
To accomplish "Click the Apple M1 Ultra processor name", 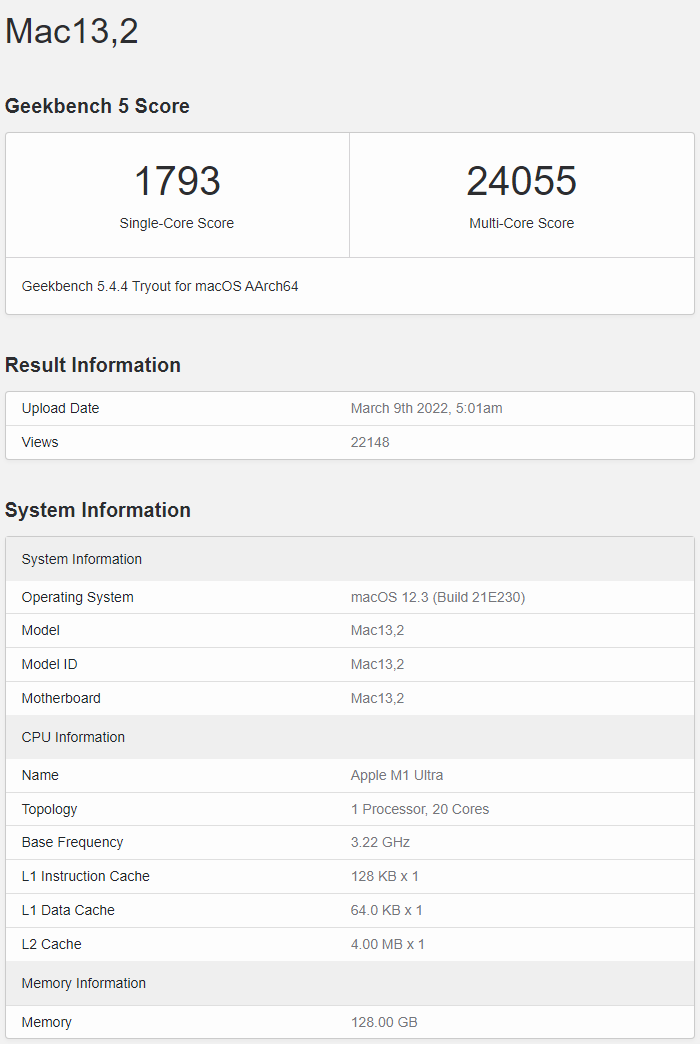I will (397, 775).
